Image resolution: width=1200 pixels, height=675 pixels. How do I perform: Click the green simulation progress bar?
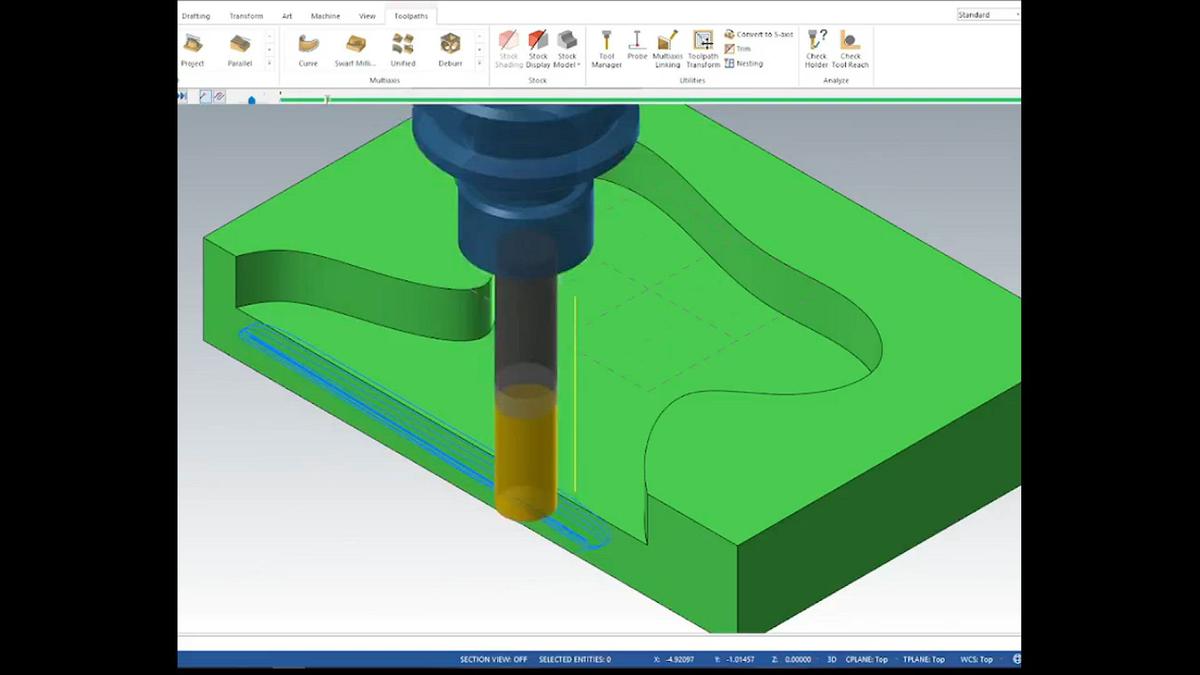650,99
